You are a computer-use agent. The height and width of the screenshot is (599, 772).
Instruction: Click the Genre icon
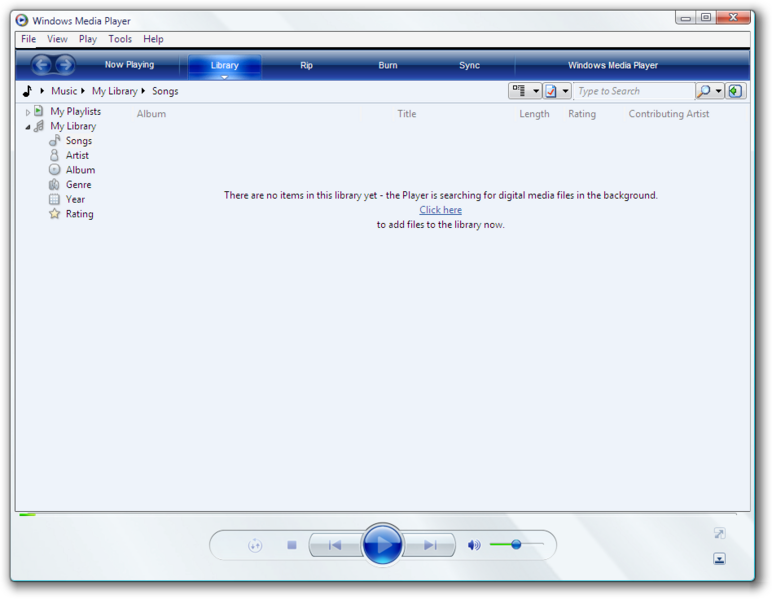tap(54, 185)
